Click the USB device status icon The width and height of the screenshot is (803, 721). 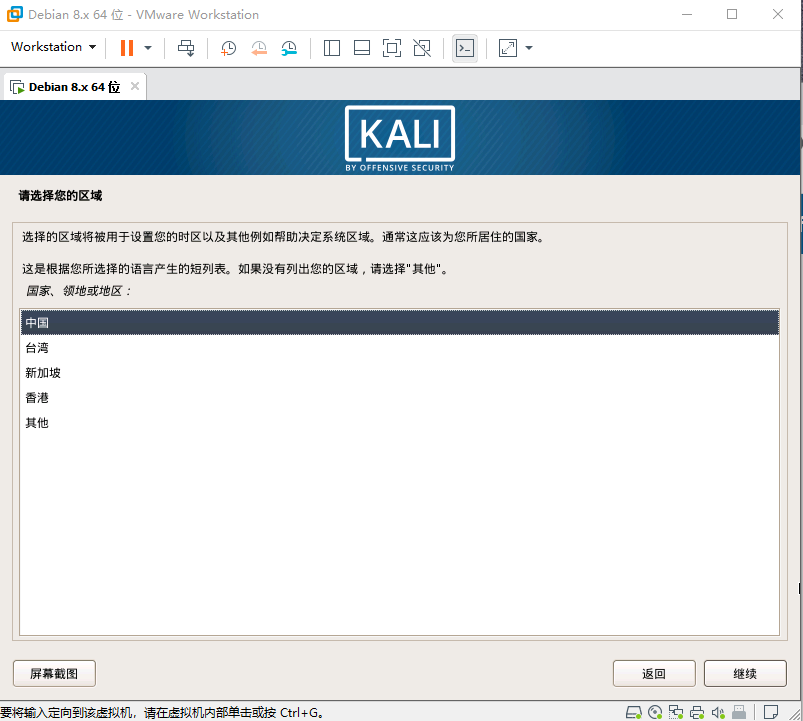[x=739, y=712]
